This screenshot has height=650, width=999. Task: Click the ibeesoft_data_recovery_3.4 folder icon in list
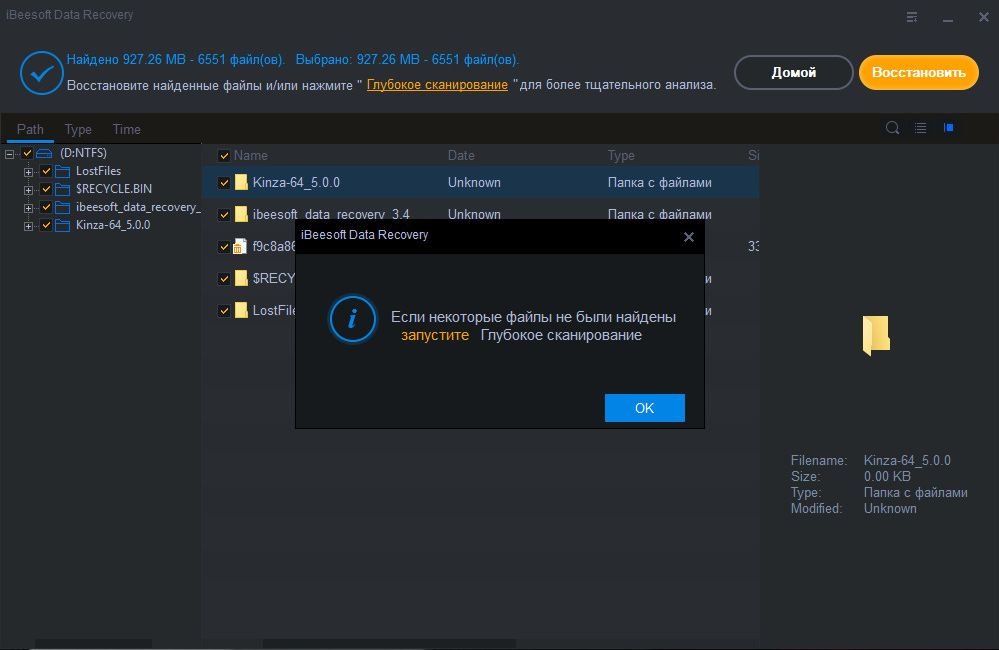[x=241, y=213]
